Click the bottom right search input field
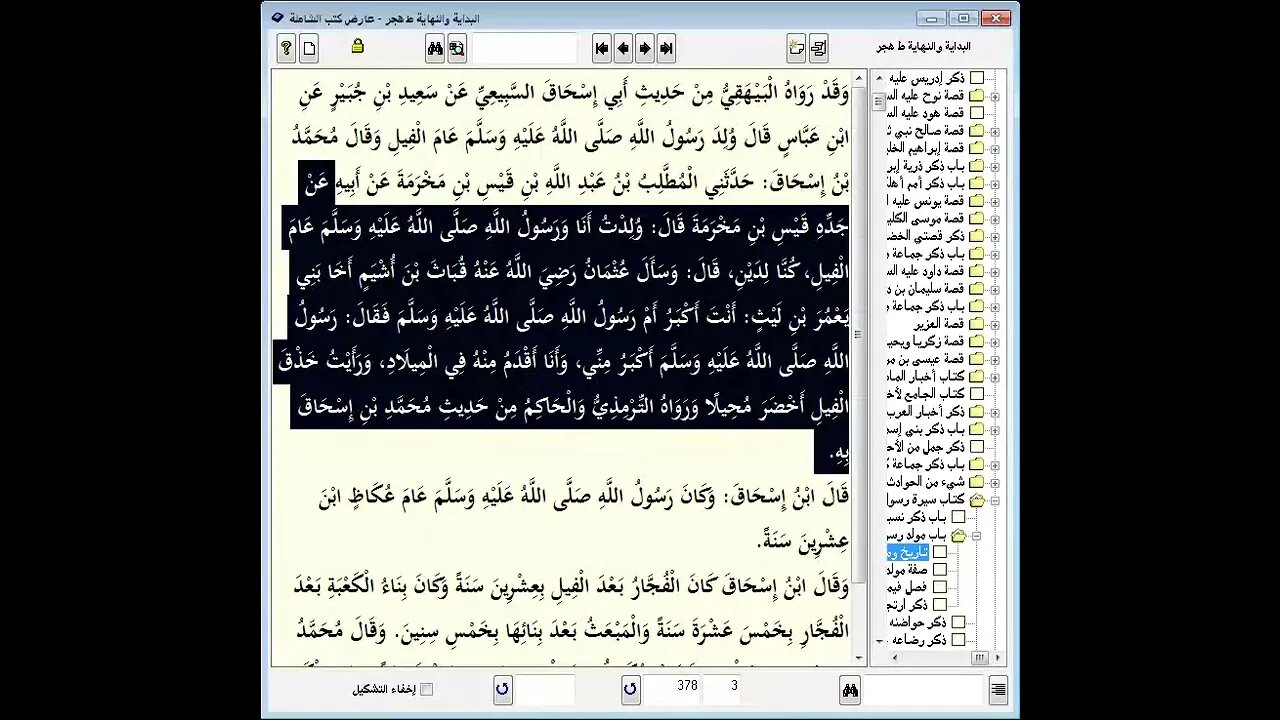The height and width of the screenshot is (720, 1280). click(x=923, y=689)
